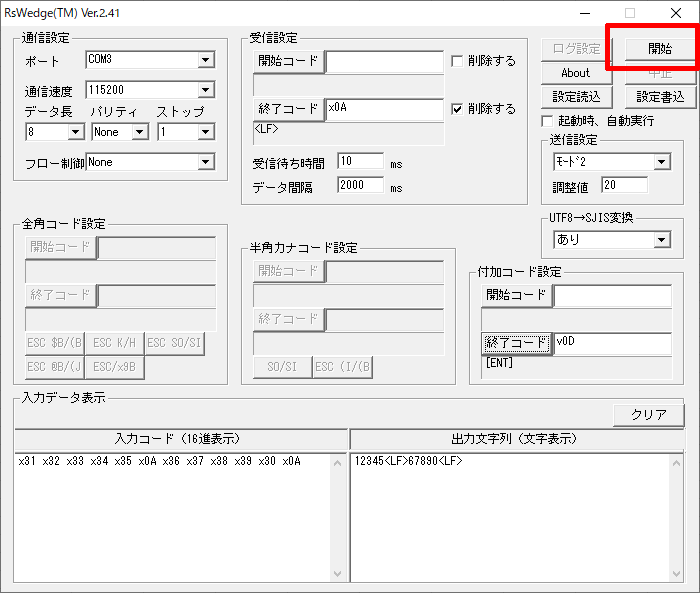Click the x0D additional end code field
This screenshot has width=700, height=593.
tap(613, 344)
